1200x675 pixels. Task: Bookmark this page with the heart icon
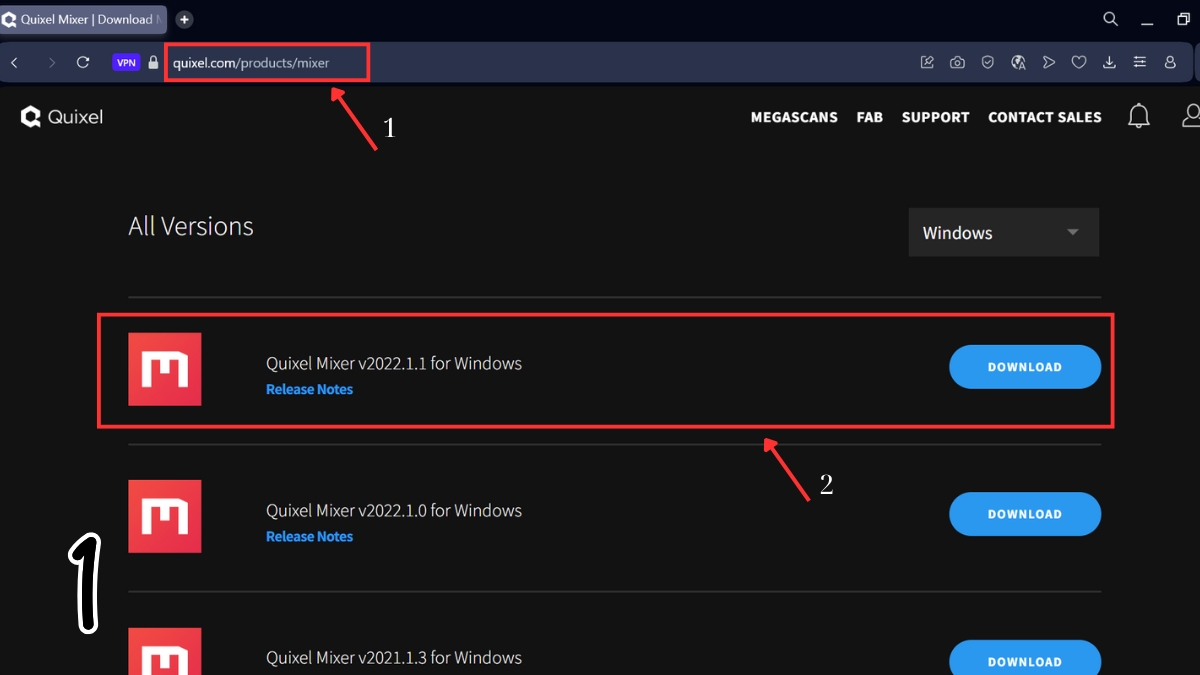pyautogui.click(x=1078, y=62)
